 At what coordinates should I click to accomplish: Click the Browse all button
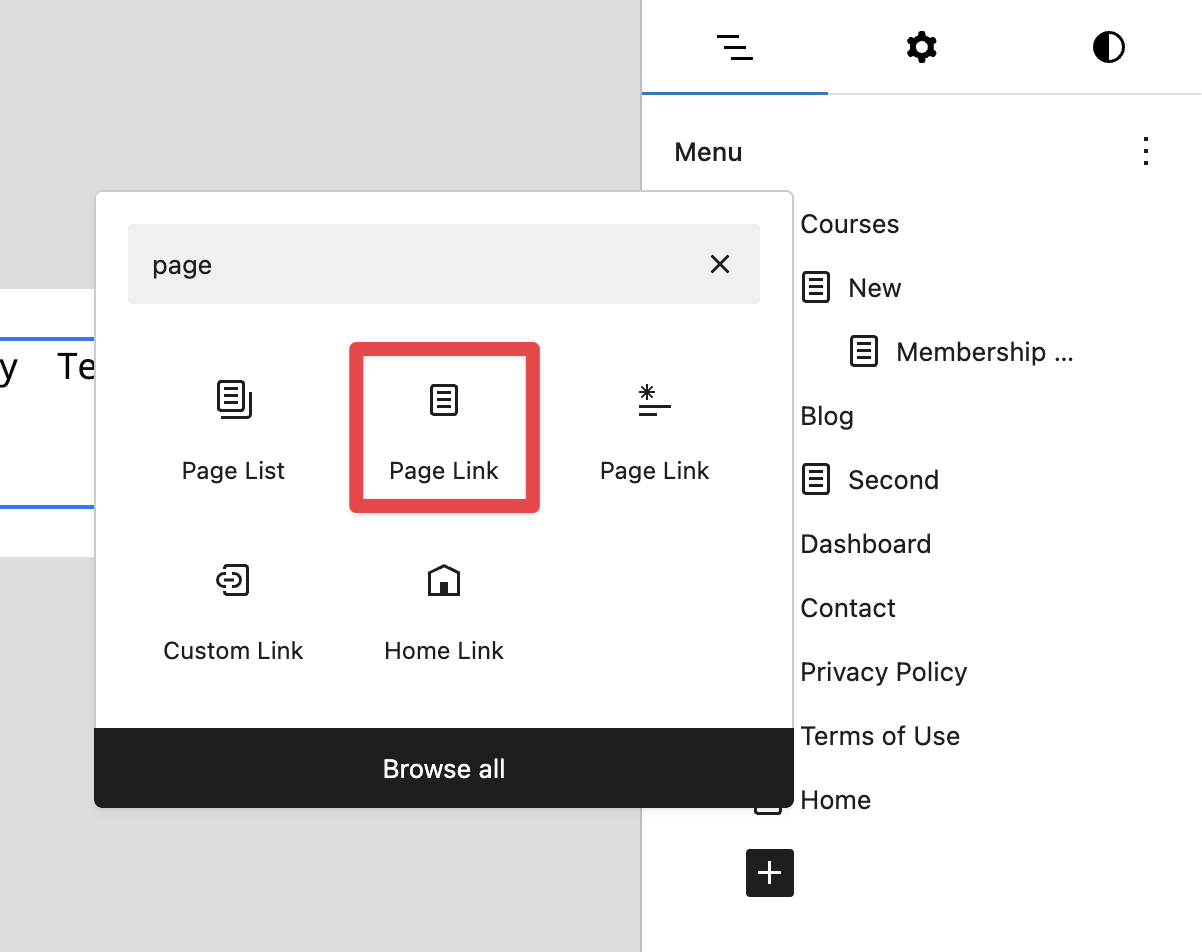(444, 769)
